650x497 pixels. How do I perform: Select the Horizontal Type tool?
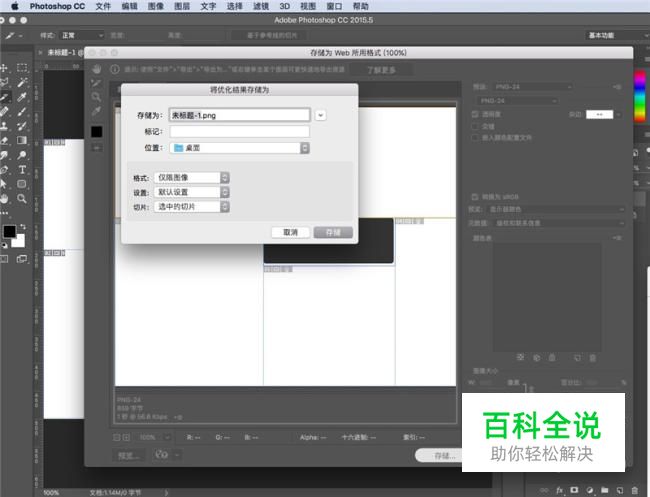click(22, 170)
